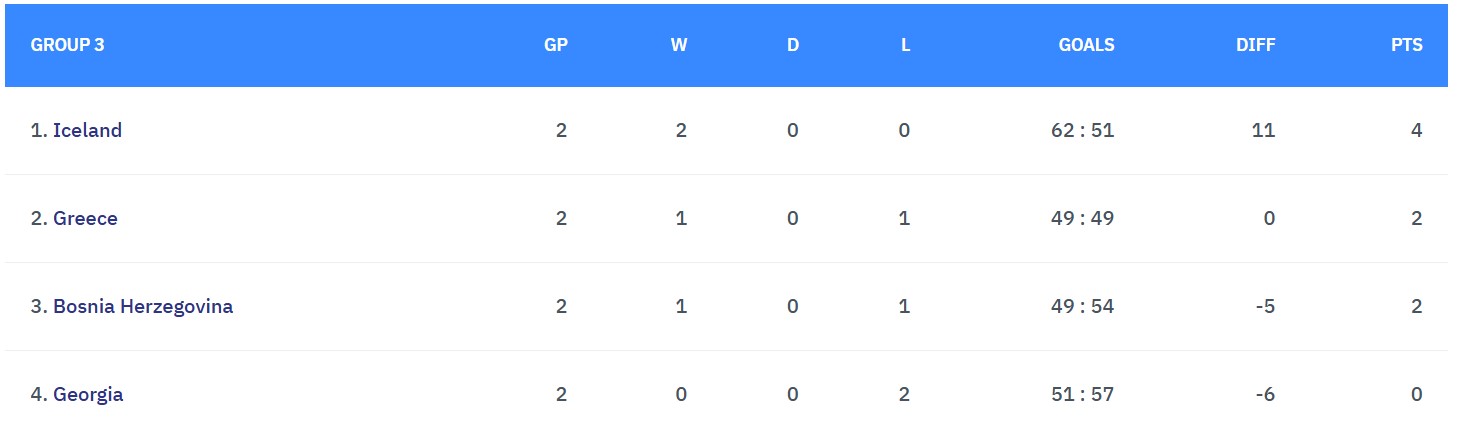
Task: Click the GROUP 3 header label
Action: pos(68,45)
